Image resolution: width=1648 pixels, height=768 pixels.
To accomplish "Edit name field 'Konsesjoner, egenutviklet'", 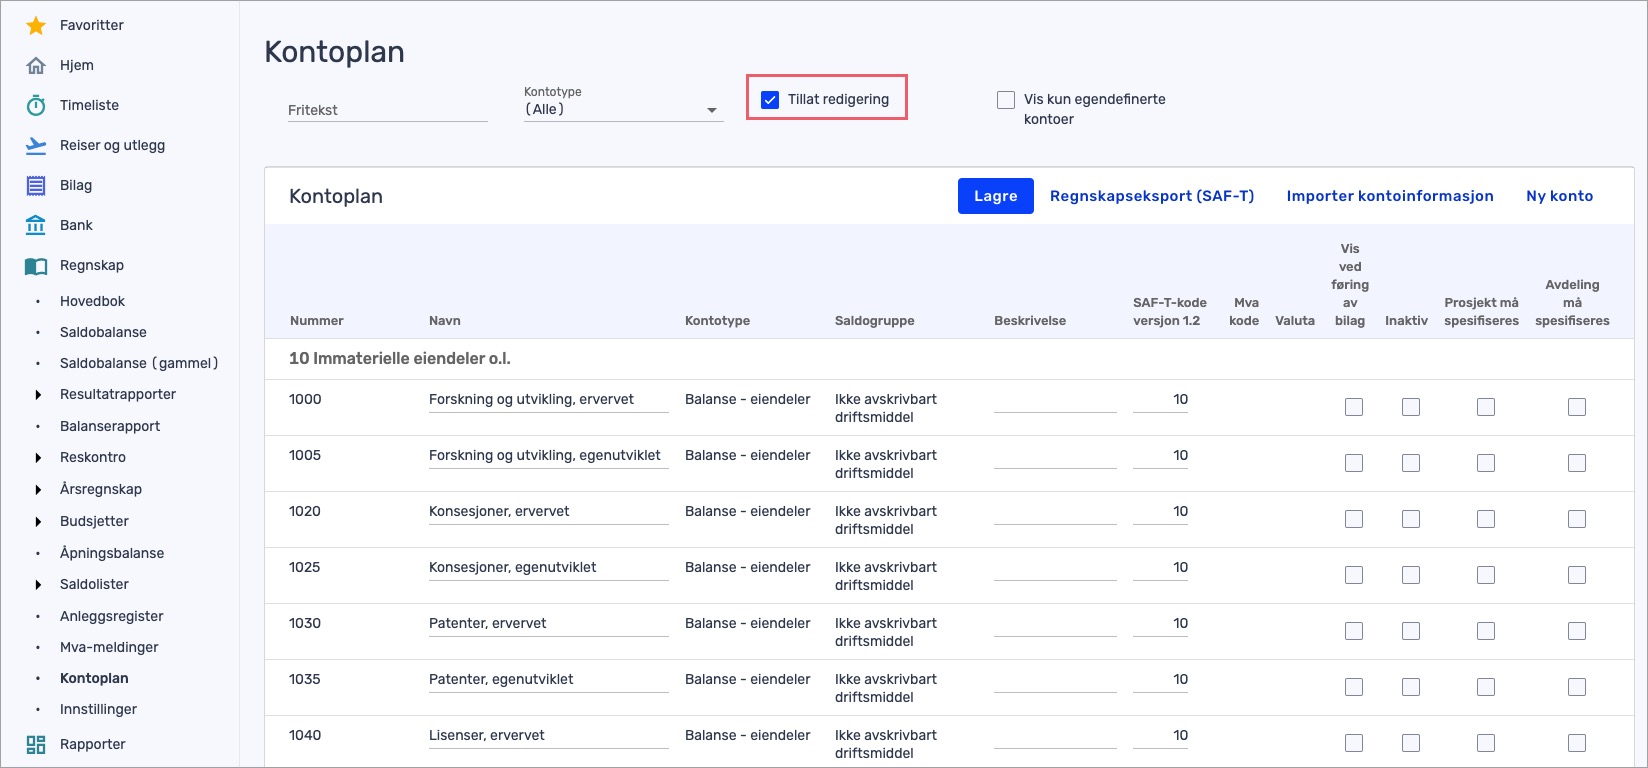I will tap(548, 568).
